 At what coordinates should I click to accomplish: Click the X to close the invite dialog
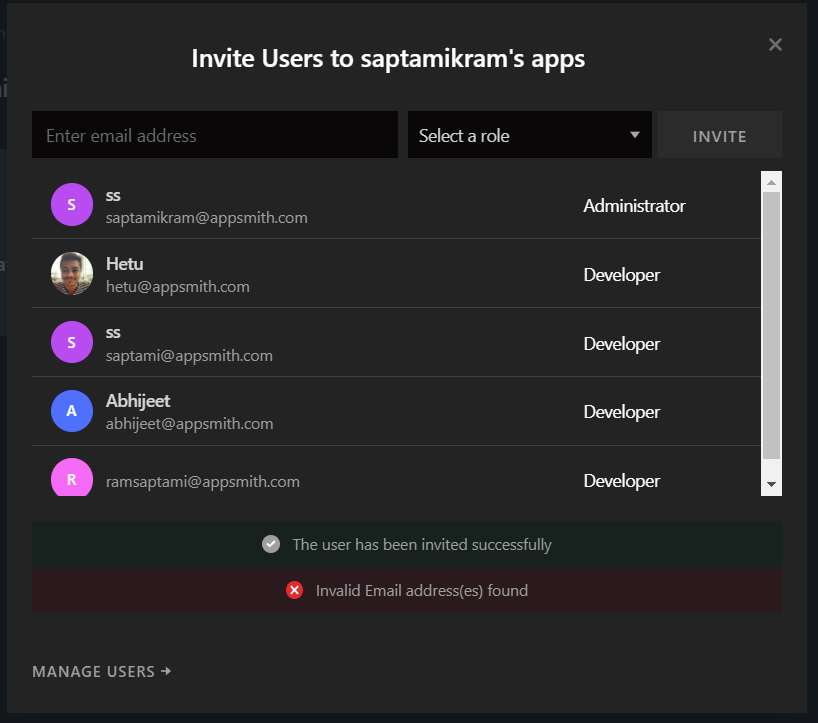pyautogui.click(x=775, y=44)
